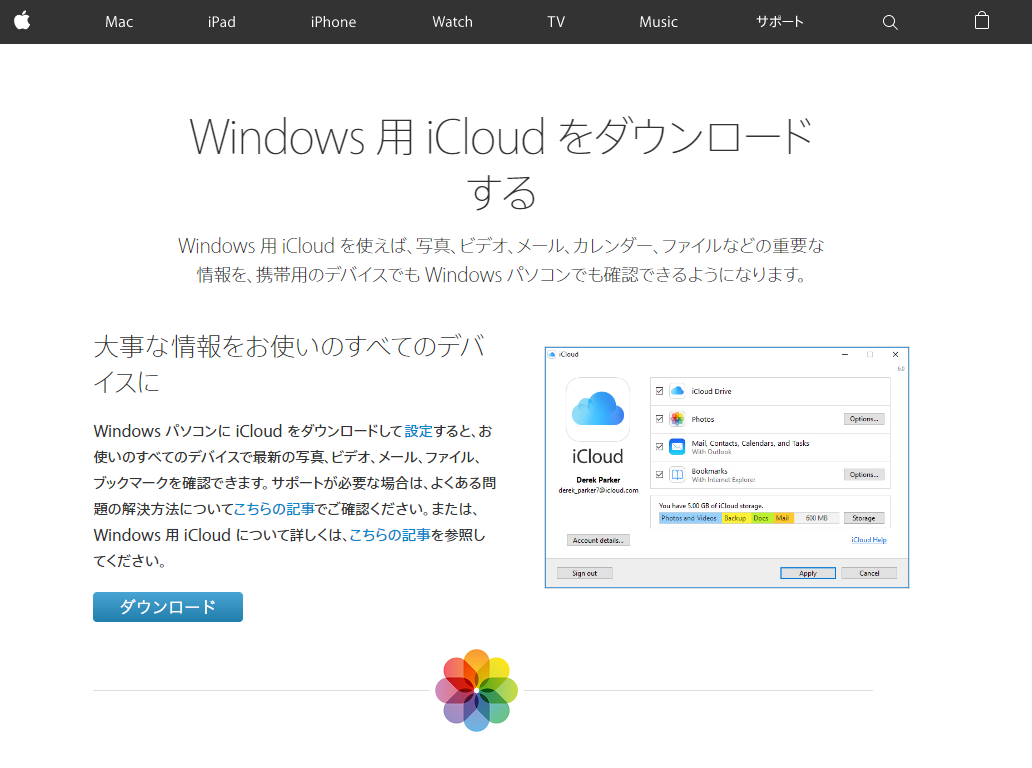
Task: Click the 大事な情報をお使いの heading
Action: [289, 365]
